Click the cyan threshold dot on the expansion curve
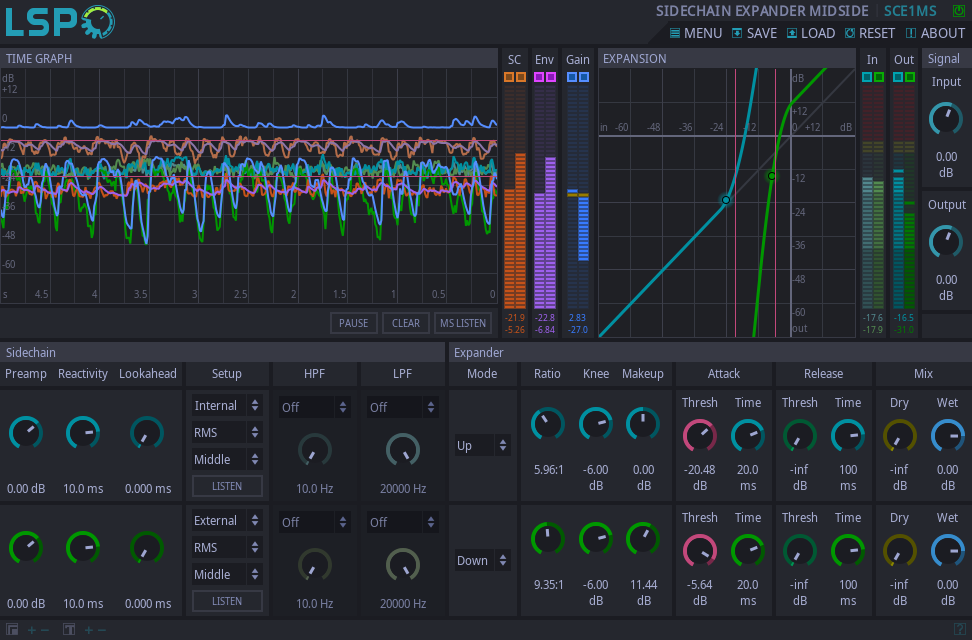 click(x=725, y=200)
